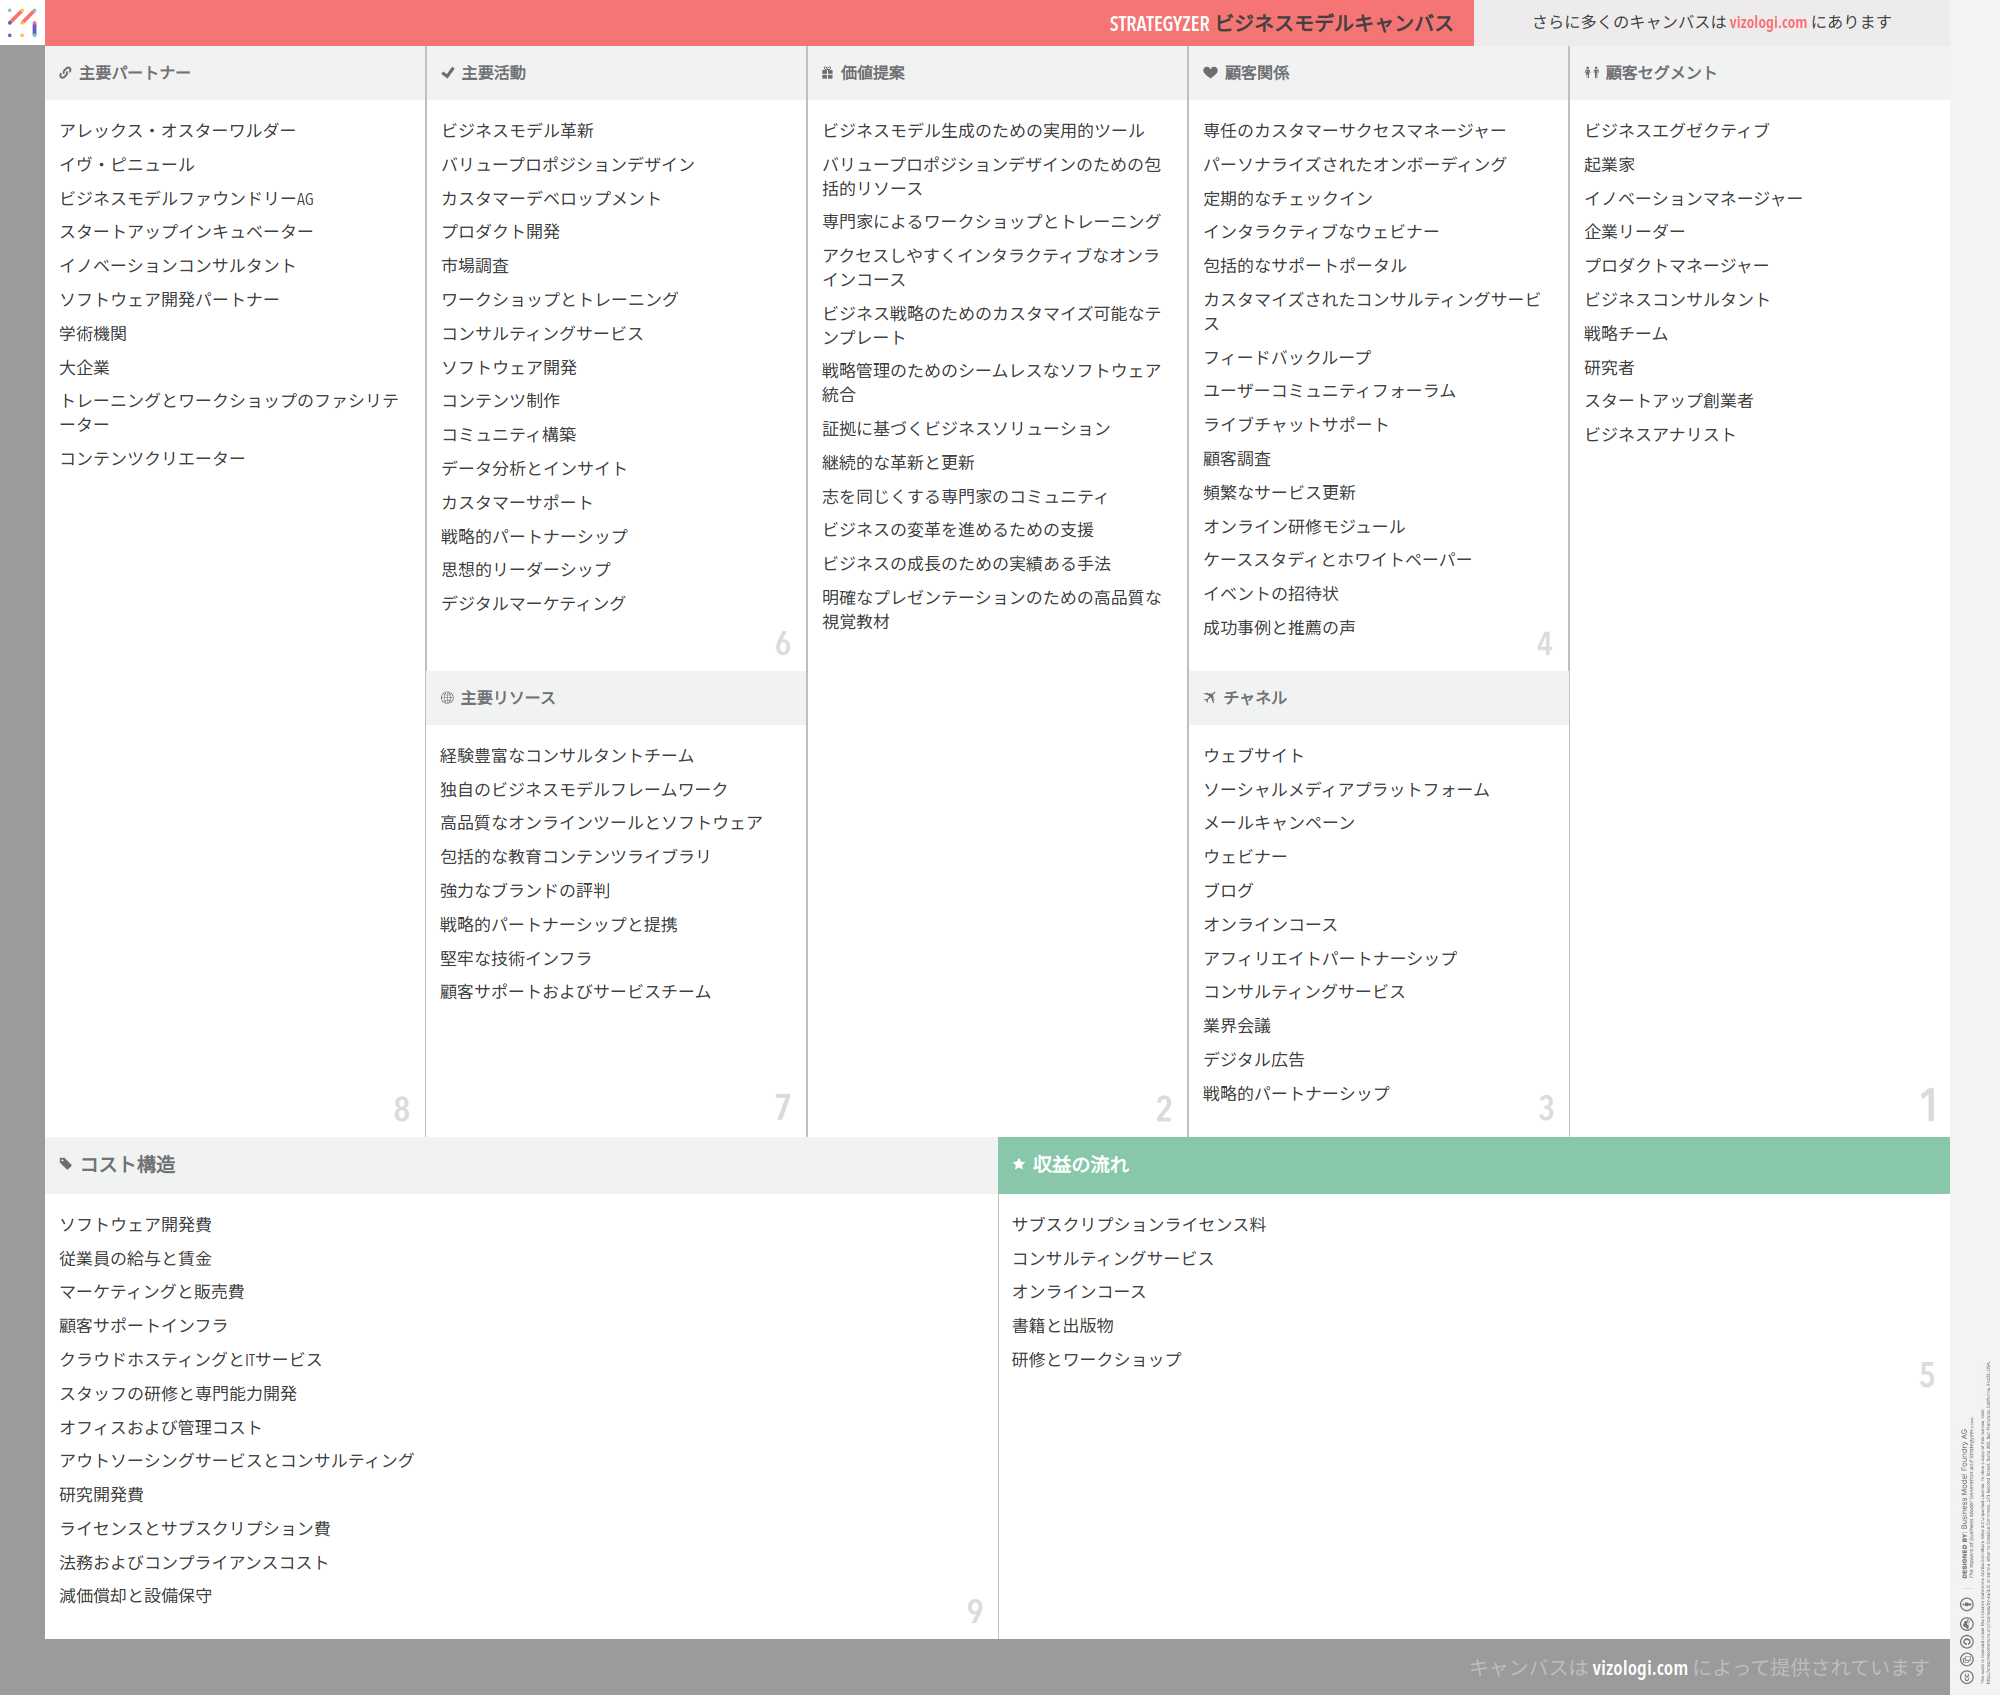Select ビジネスモデル革新 in key activities
Screen dimensions: 2000x1695
[x=517, y=131]
